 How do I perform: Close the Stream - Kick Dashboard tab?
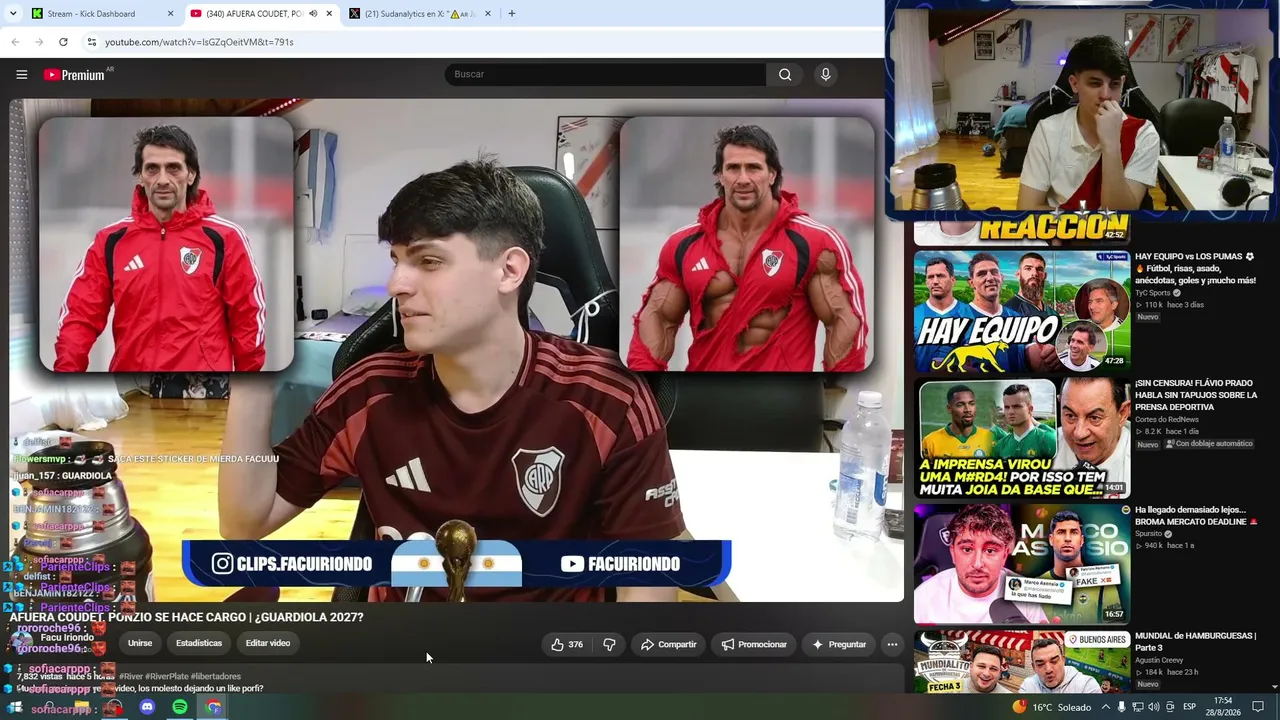pyautogui.click(x=170, y=14)
